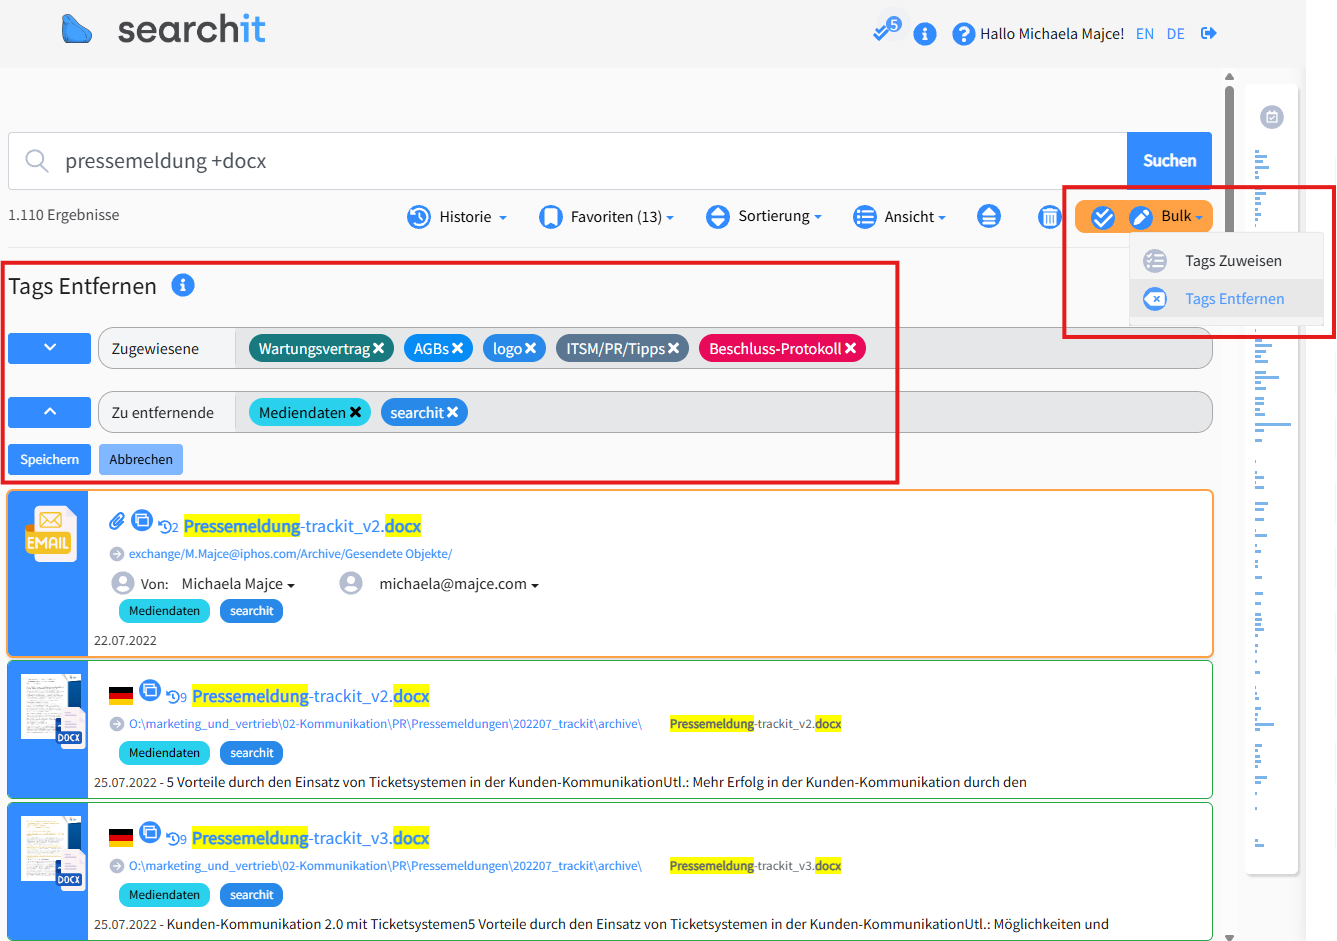Click the calendar icon above the timeline

point(1271,117)
